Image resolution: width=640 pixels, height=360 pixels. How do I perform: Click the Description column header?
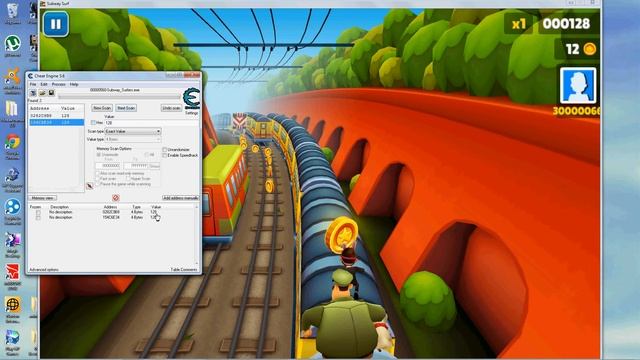pyautogui.click(x=59, y=207)
